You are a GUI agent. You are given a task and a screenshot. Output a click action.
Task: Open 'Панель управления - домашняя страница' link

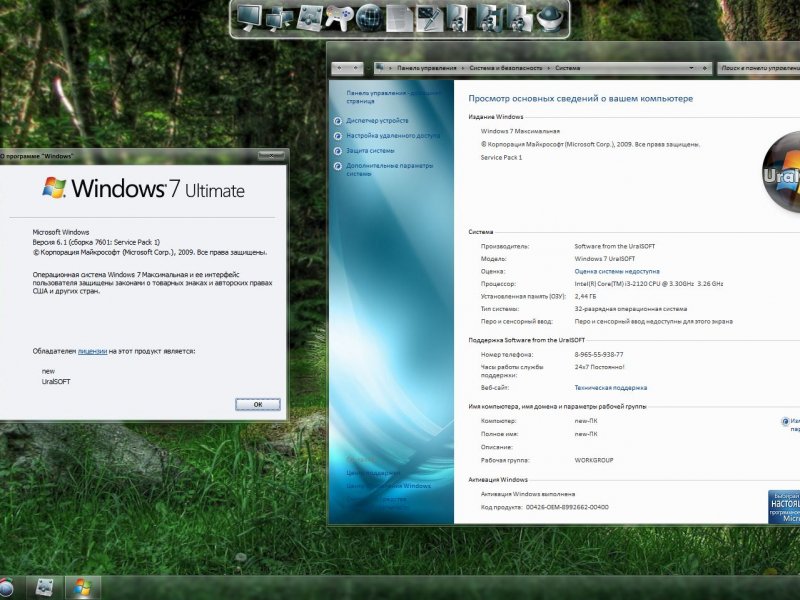pyautogui.click(x=393, y=97)
